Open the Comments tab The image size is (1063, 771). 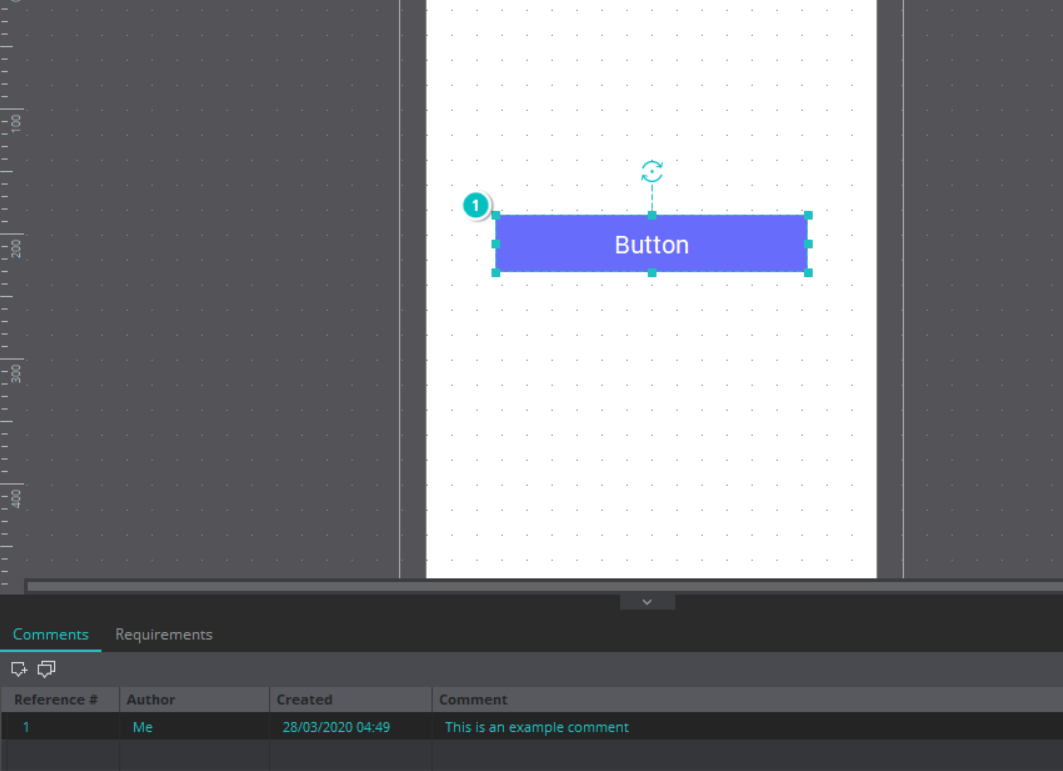click(51, 635)
